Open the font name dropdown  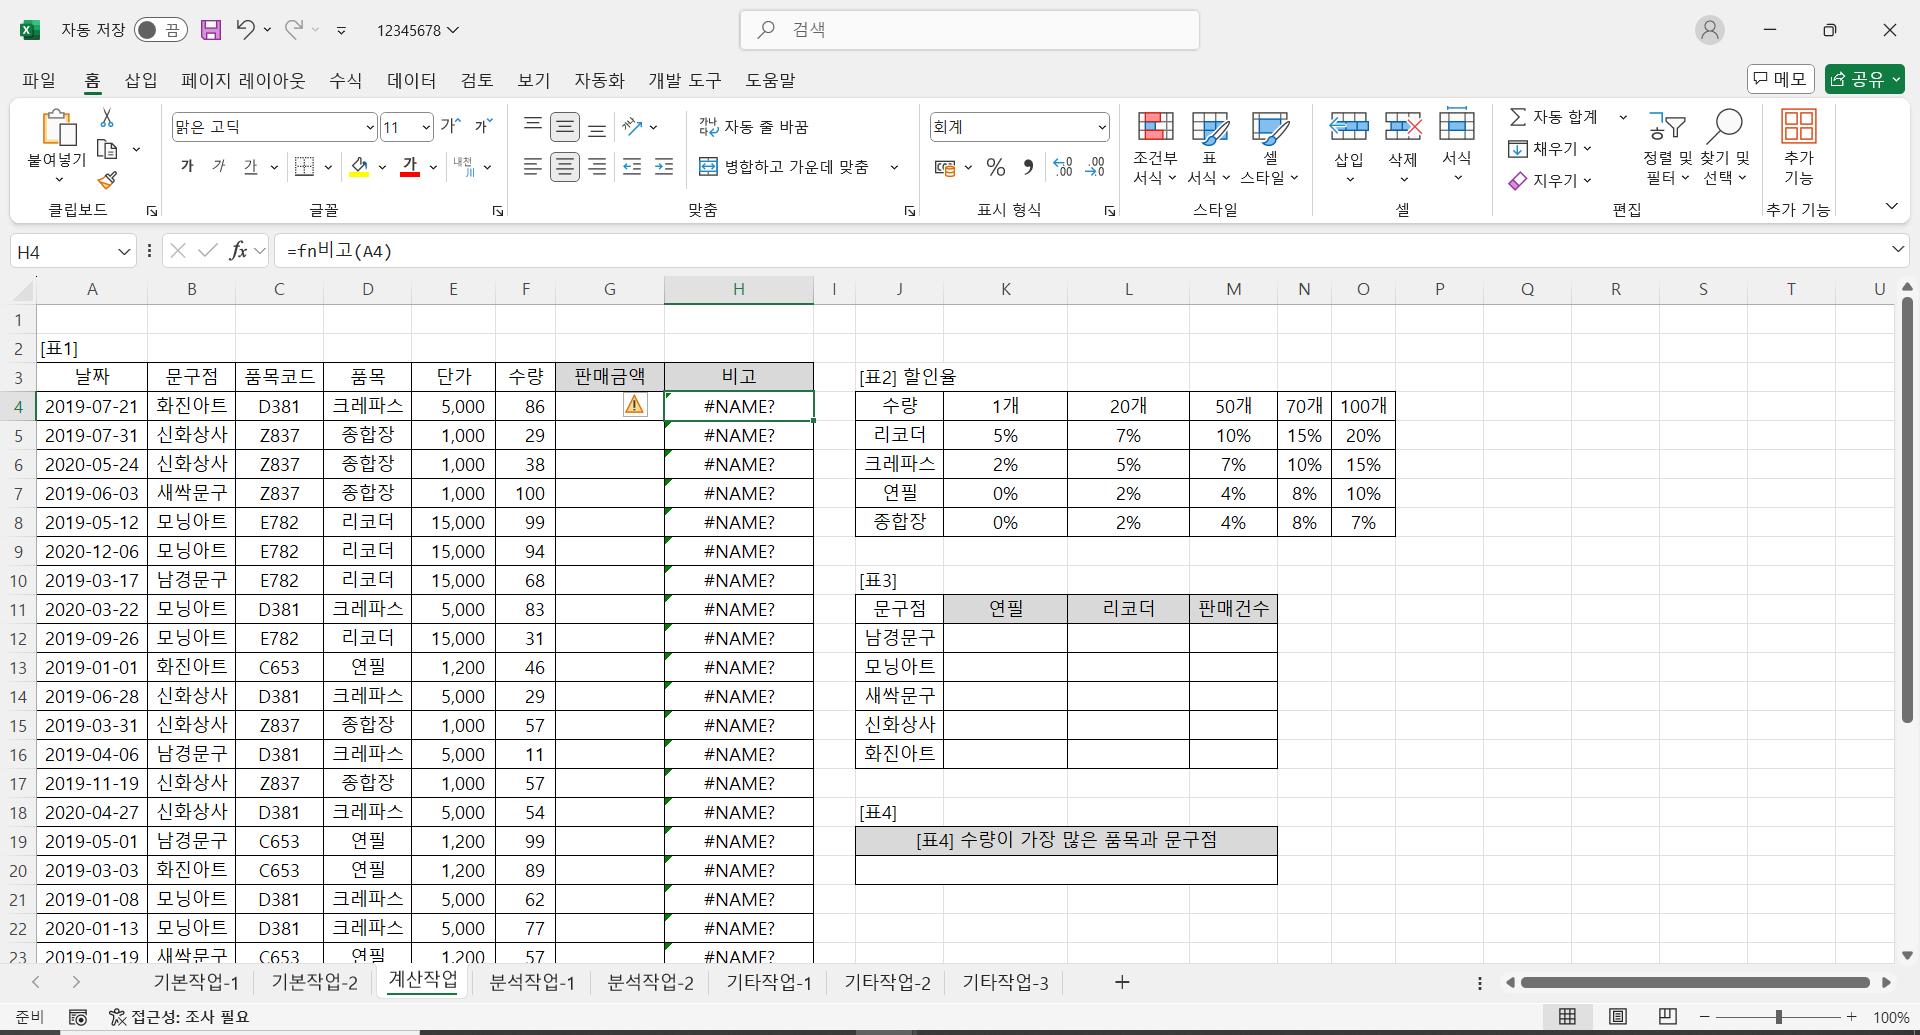click(x=370, y=127)
